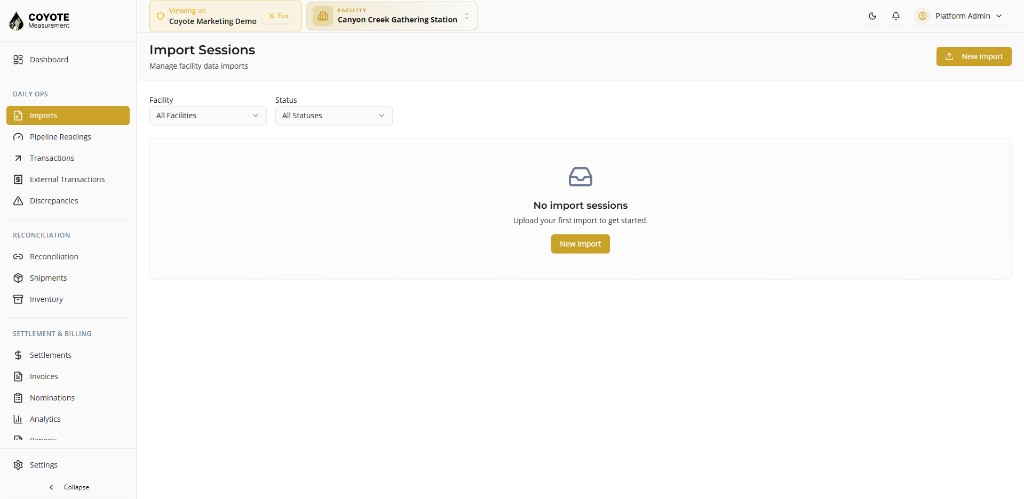Screen dimensions: 1024x499
Task: Click the External Transactions receipt icon
Action: (x=18, y=180)
